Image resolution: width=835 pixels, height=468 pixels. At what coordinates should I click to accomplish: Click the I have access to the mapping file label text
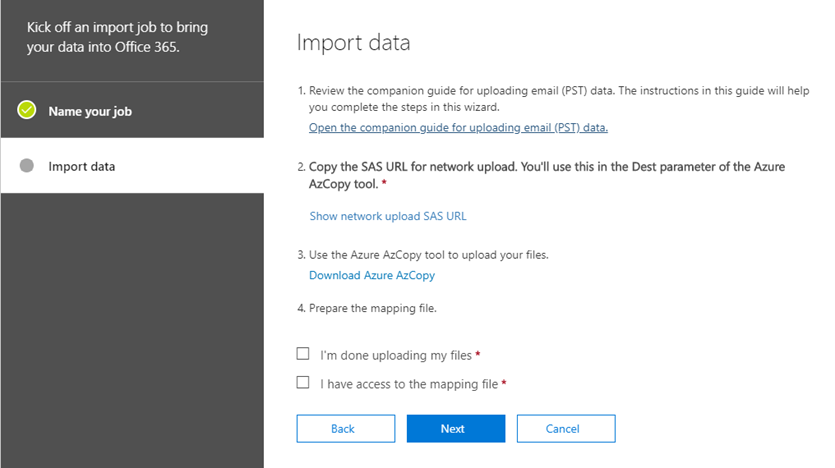(x=409, y=384)
